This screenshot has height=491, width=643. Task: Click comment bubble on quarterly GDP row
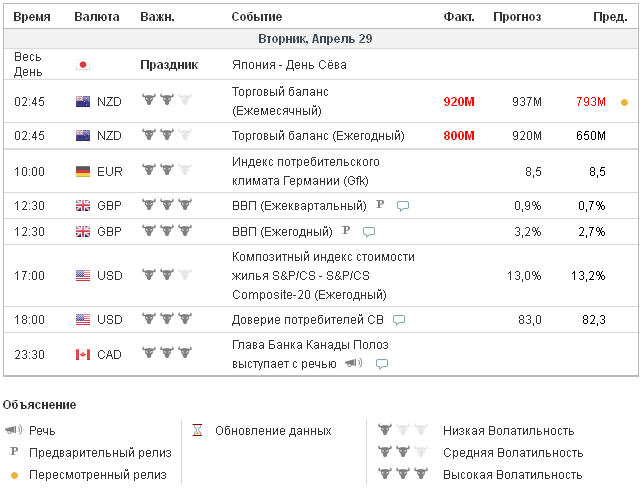tap(403, 206)
